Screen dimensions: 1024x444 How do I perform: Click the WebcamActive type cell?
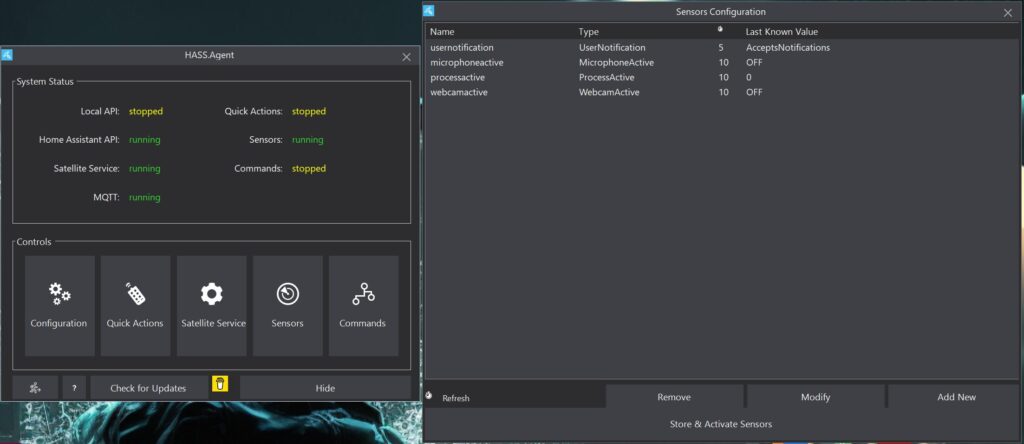coord(609,92)
